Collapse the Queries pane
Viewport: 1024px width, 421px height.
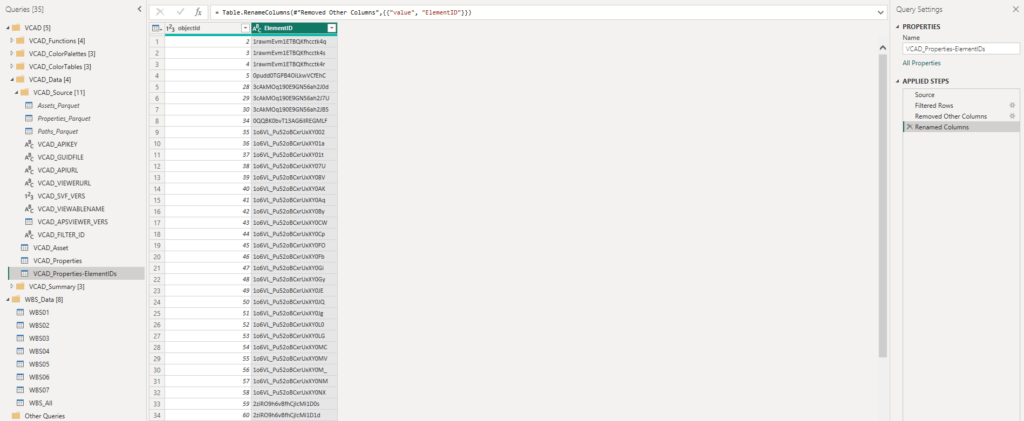(x=138, y=9)
